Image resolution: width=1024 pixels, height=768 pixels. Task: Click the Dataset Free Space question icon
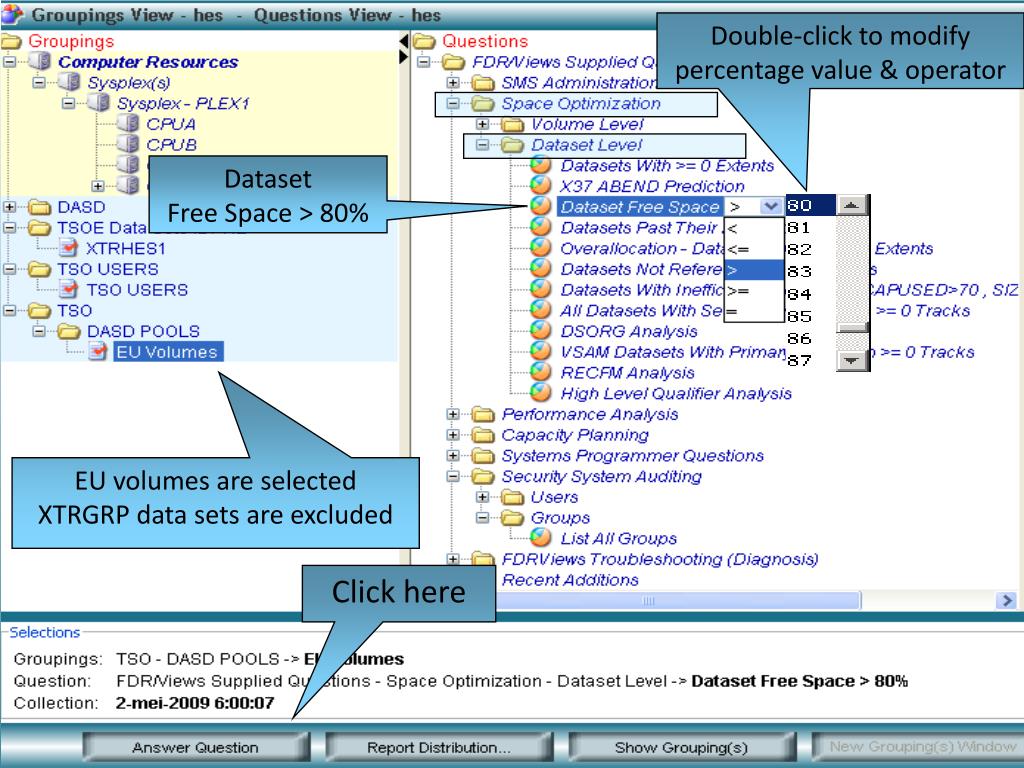(x=541, y=206)
